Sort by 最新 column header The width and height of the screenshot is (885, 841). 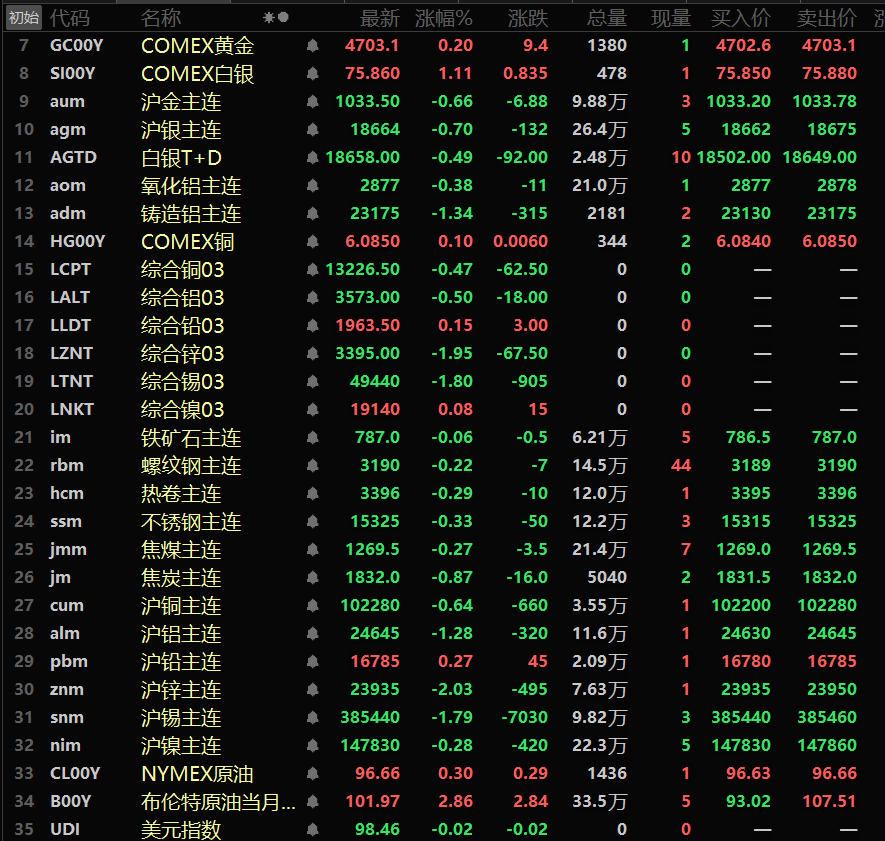380,18
